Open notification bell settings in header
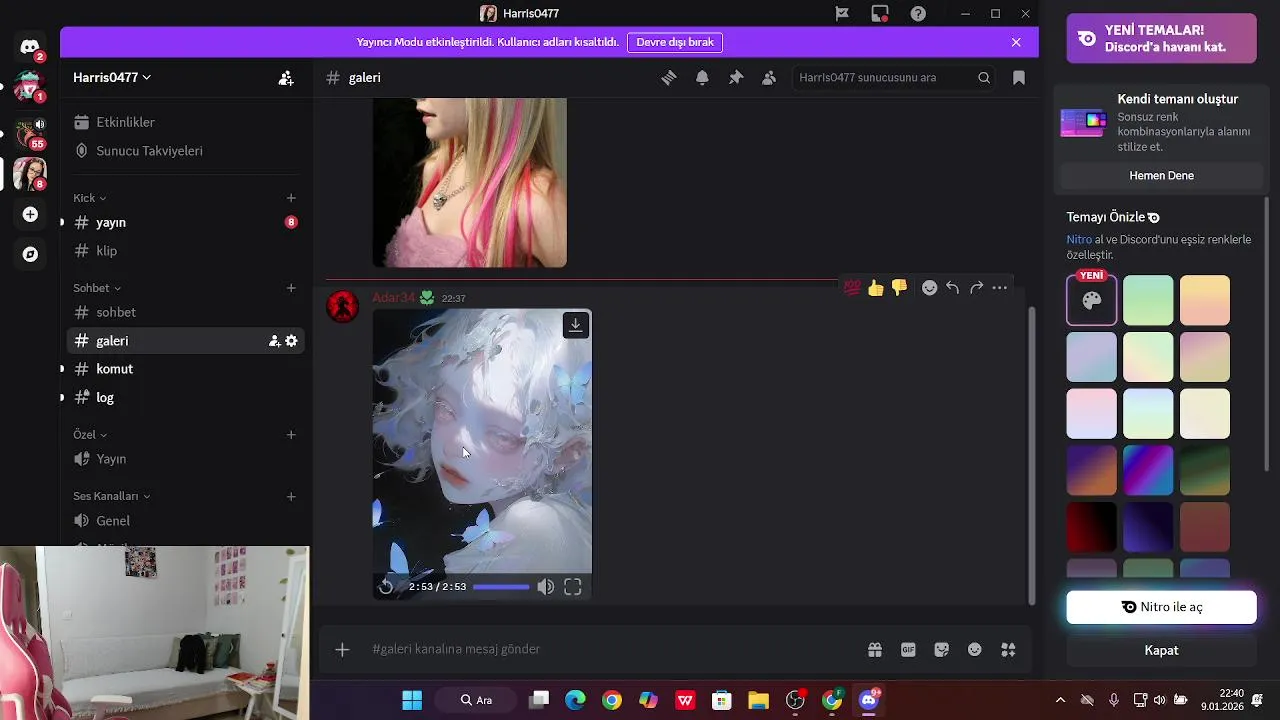The image size is (1280, 720). [702, 78]
